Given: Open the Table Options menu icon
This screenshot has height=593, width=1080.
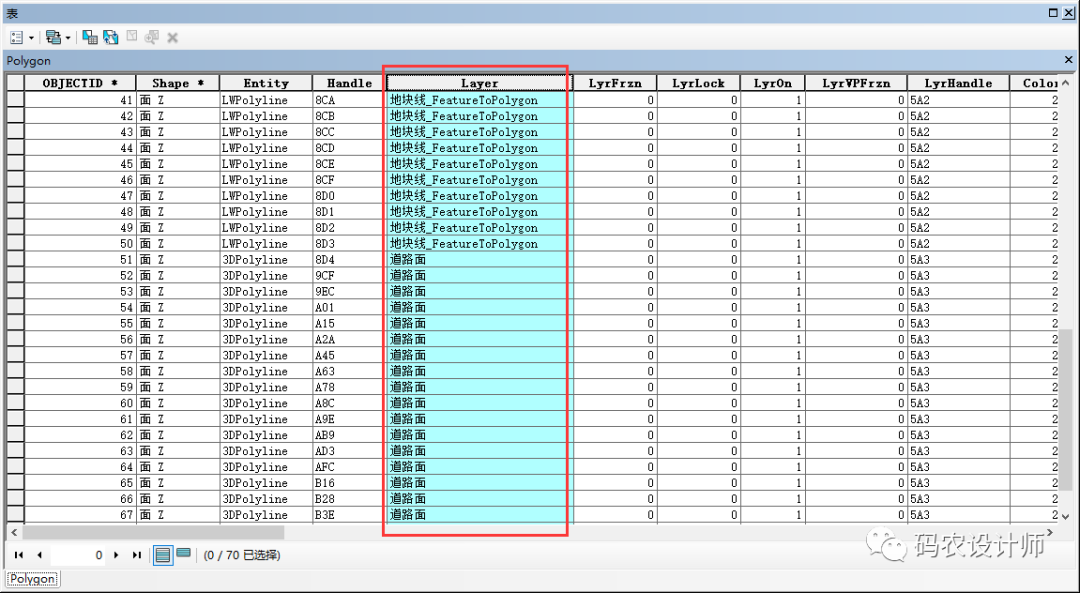Looking at the screenshot, I should (x=16, y=37).
